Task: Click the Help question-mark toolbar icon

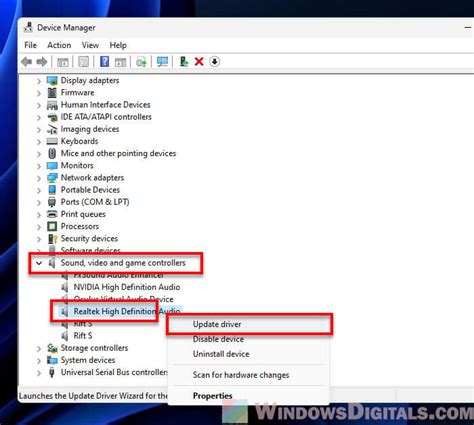Action: (104, 62)
